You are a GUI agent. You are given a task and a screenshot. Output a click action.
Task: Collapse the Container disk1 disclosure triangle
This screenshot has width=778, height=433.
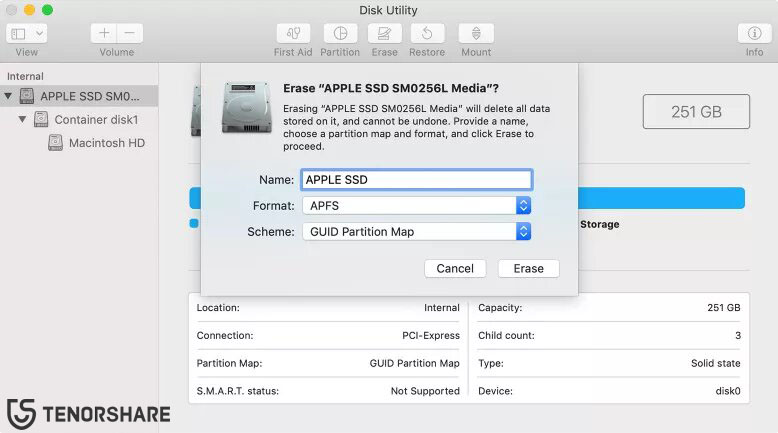(22, 119)
